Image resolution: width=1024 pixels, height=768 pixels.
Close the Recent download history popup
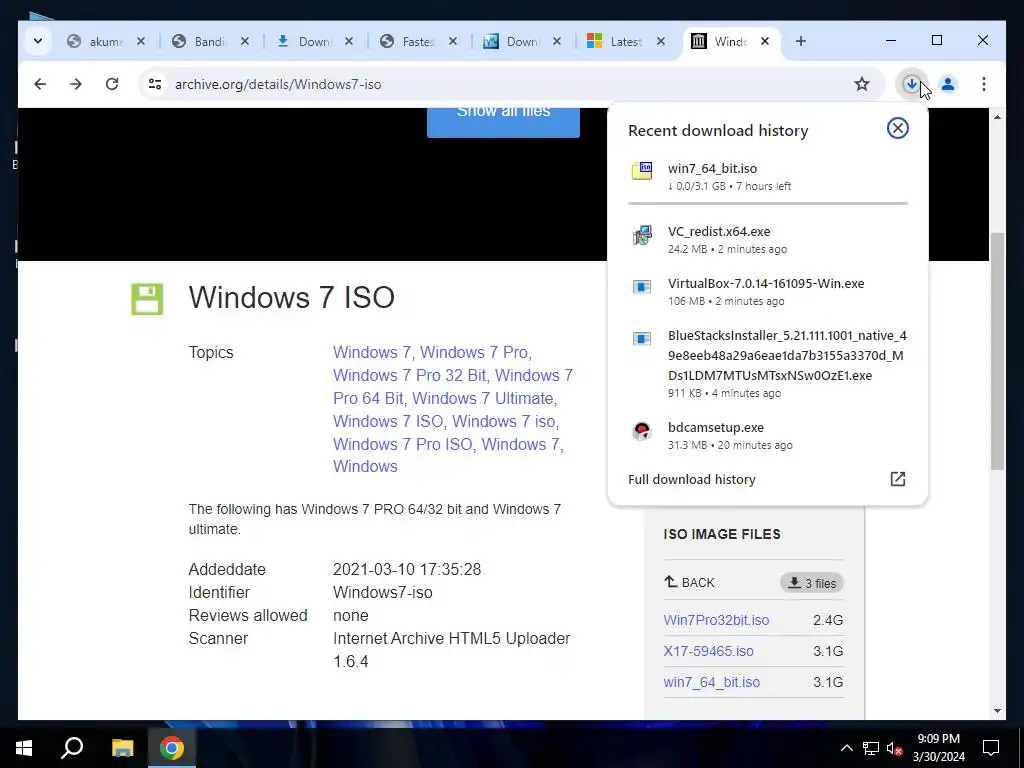coord(897,128)
